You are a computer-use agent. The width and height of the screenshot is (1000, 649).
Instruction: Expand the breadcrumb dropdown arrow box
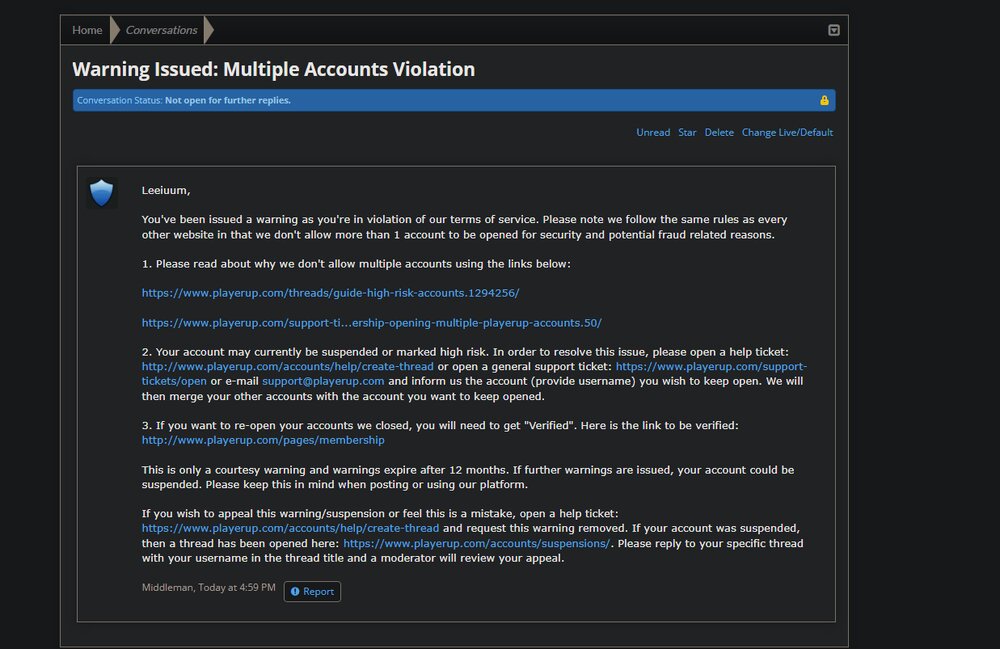(x=834, y=30)
